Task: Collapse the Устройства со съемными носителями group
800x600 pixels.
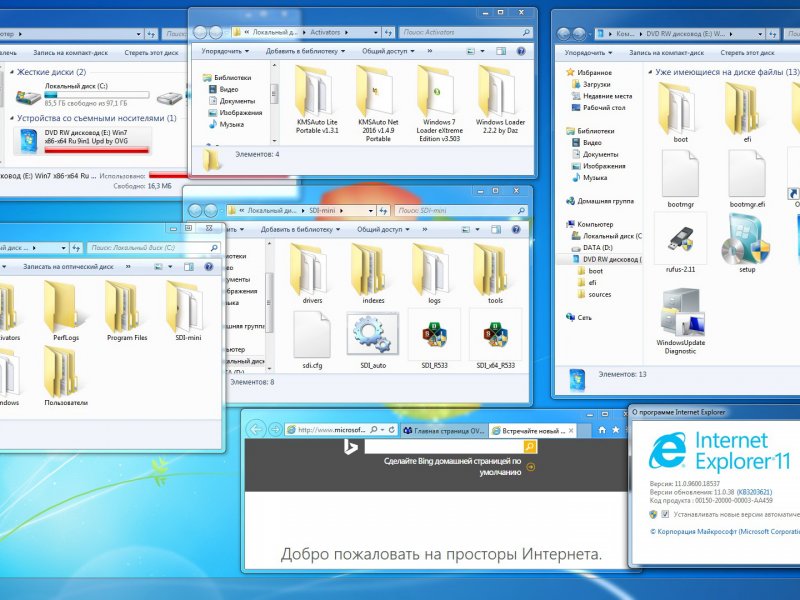Action: (x=12, y=118)
